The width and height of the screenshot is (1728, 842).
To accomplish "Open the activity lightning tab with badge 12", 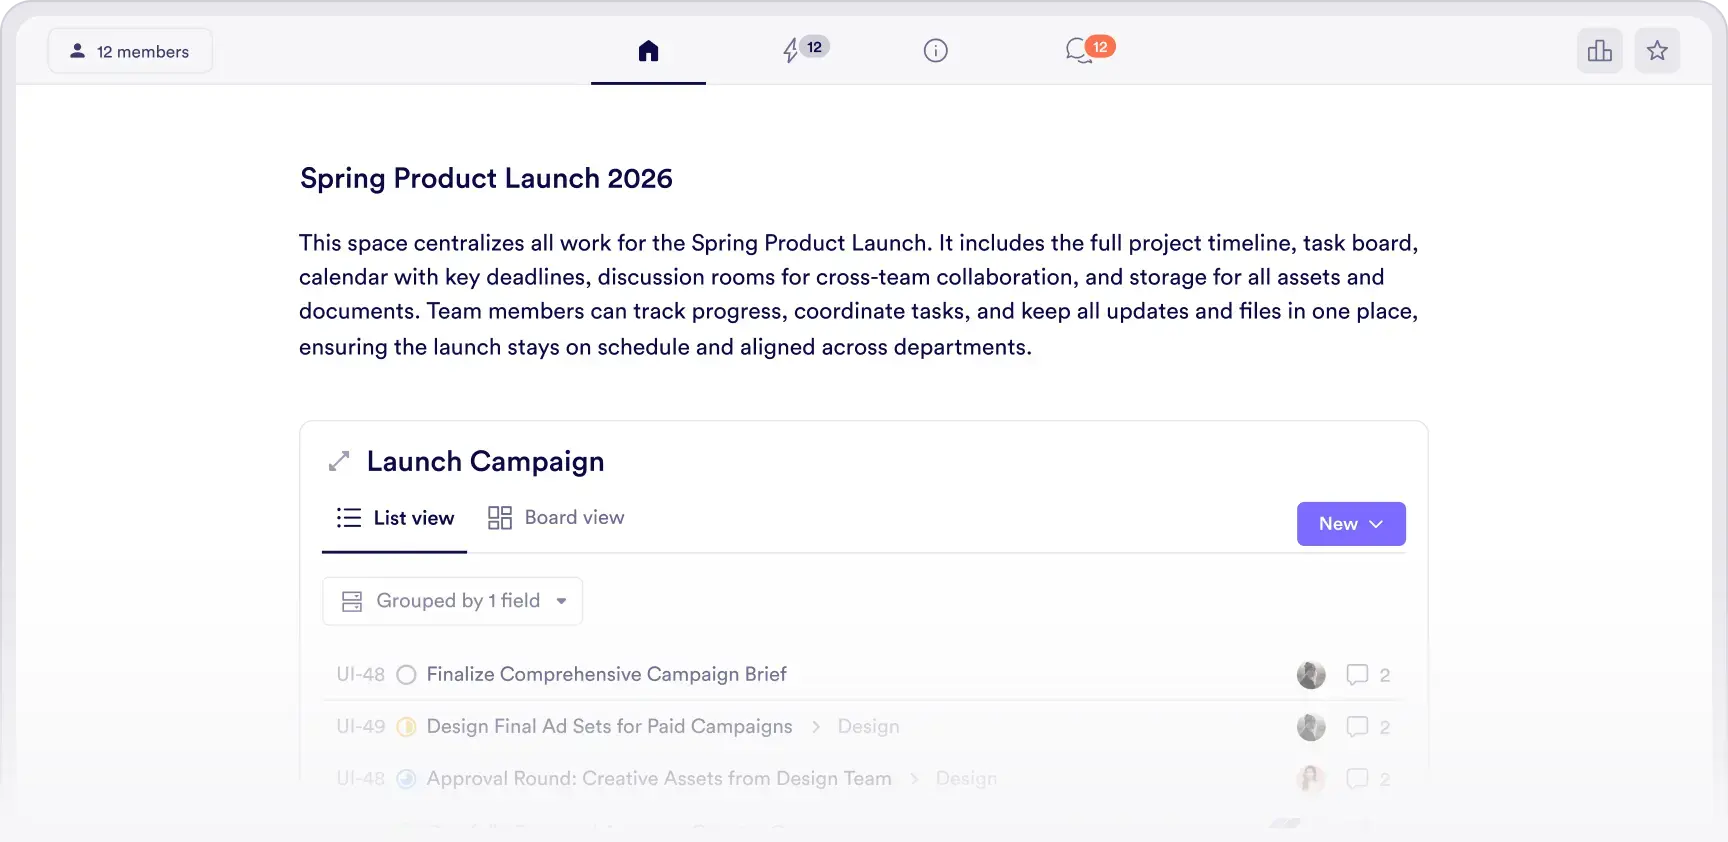I will pos(805,49).
